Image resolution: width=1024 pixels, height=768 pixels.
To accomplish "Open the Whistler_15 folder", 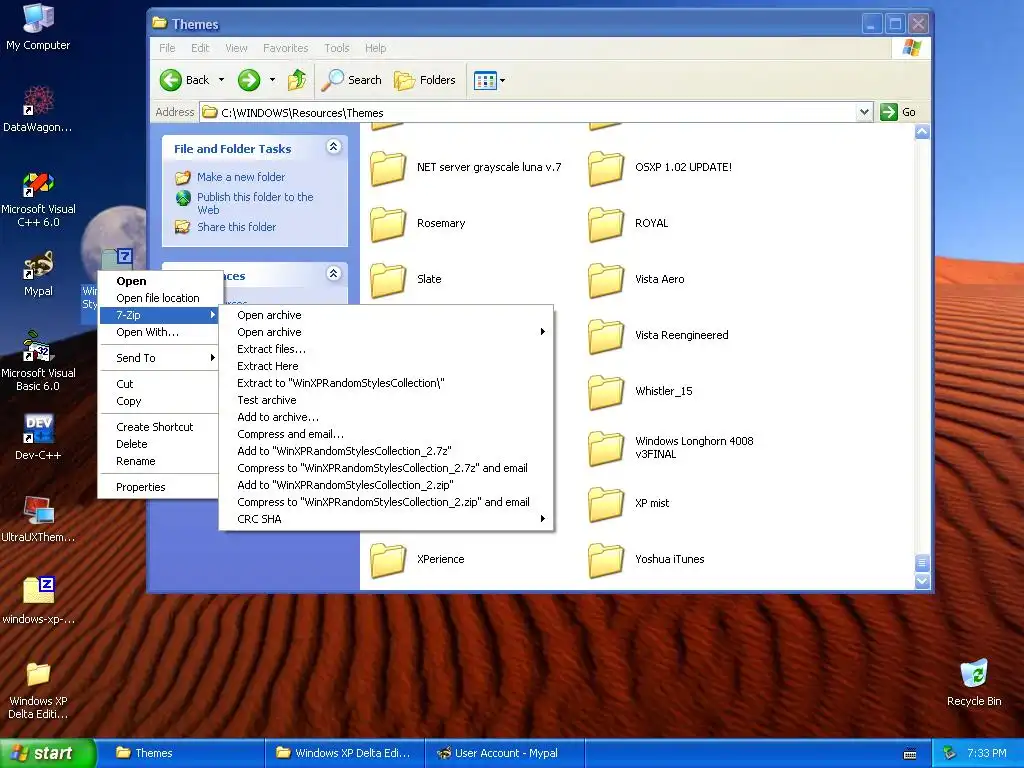I will coord(641,392).
